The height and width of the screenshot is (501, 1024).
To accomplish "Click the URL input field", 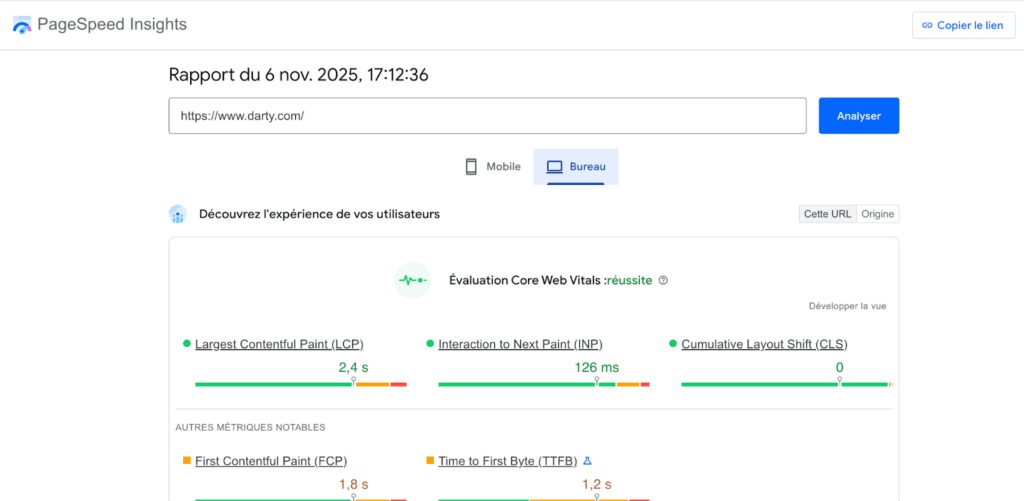I will (487, 116).
